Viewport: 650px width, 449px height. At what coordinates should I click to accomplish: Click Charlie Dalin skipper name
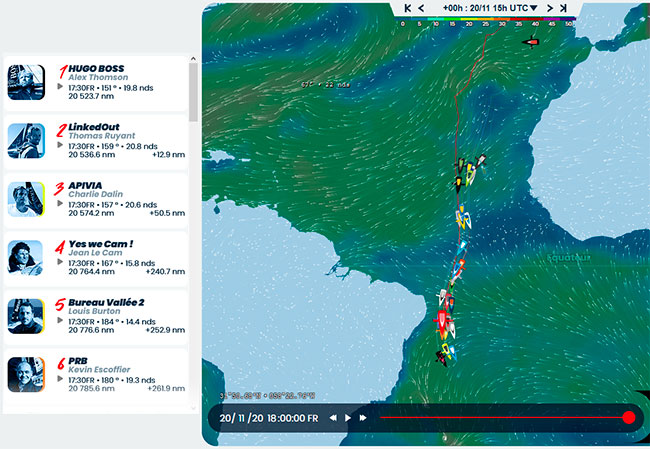coord(96,194)
